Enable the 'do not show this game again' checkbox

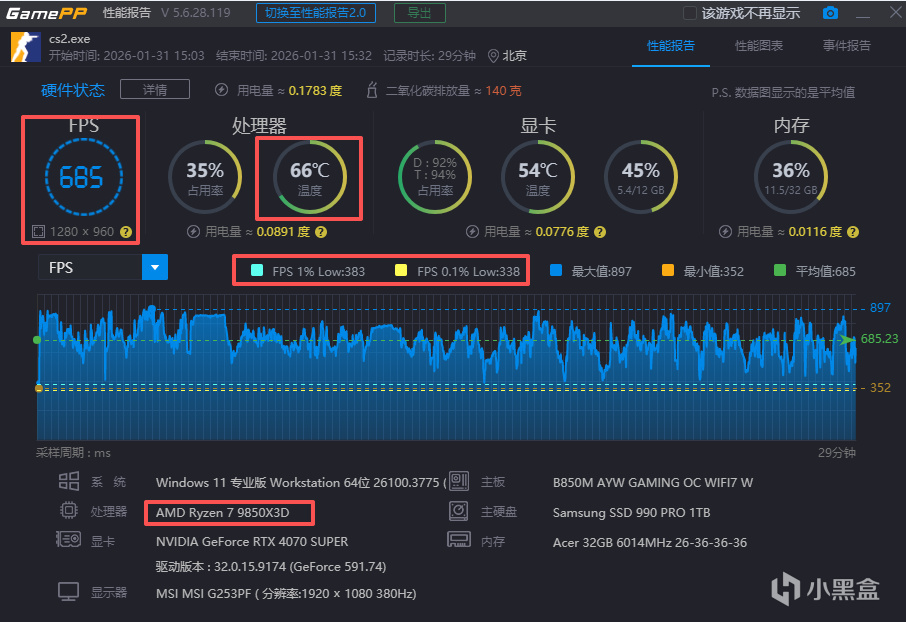click(x=689, y=13)
